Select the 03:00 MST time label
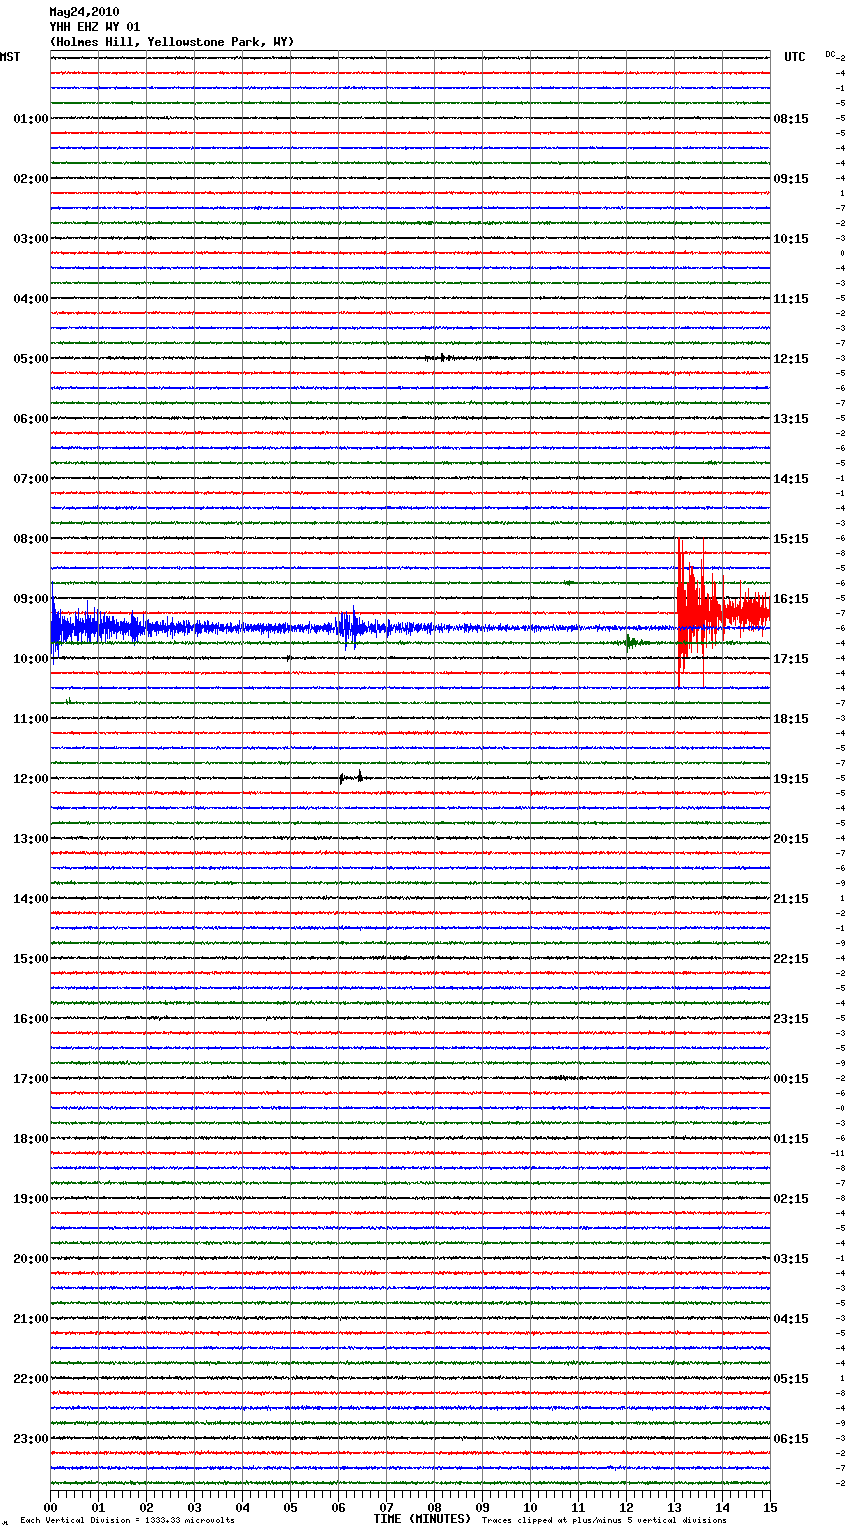The height and width of the screenshot is (1534, 850). [x=30, y=239]
